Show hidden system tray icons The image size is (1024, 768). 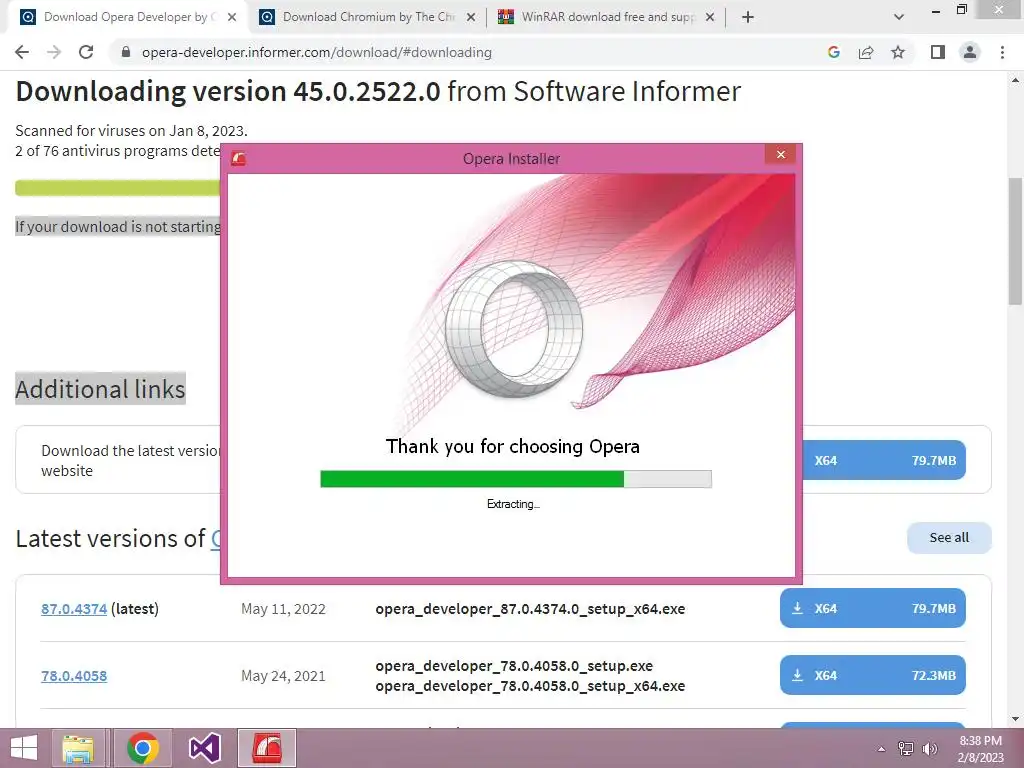(882, 749)
